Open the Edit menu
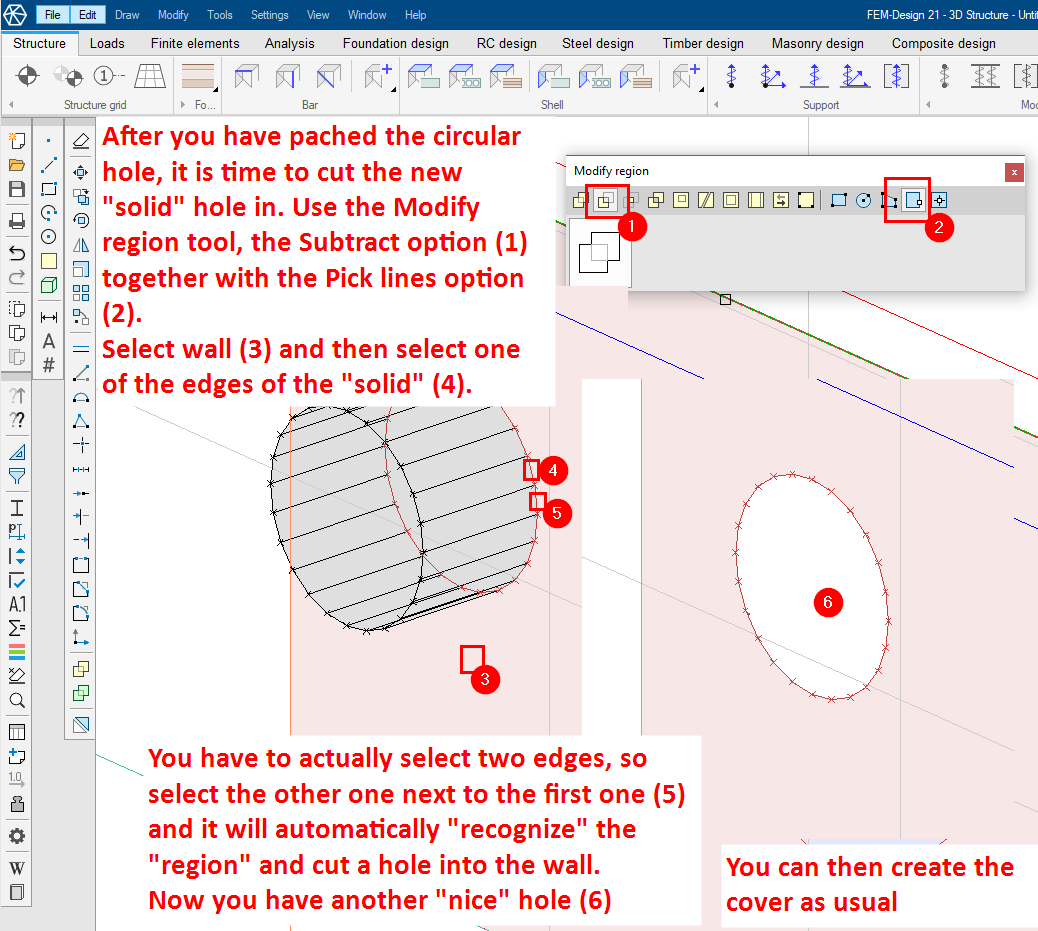This screenshot has width=1038, height=931. coord(87,15)
